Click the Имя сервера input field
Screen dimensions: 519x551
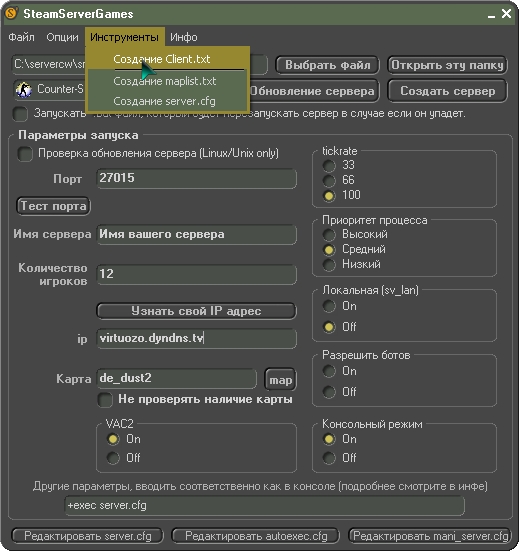tap(196, 234)
